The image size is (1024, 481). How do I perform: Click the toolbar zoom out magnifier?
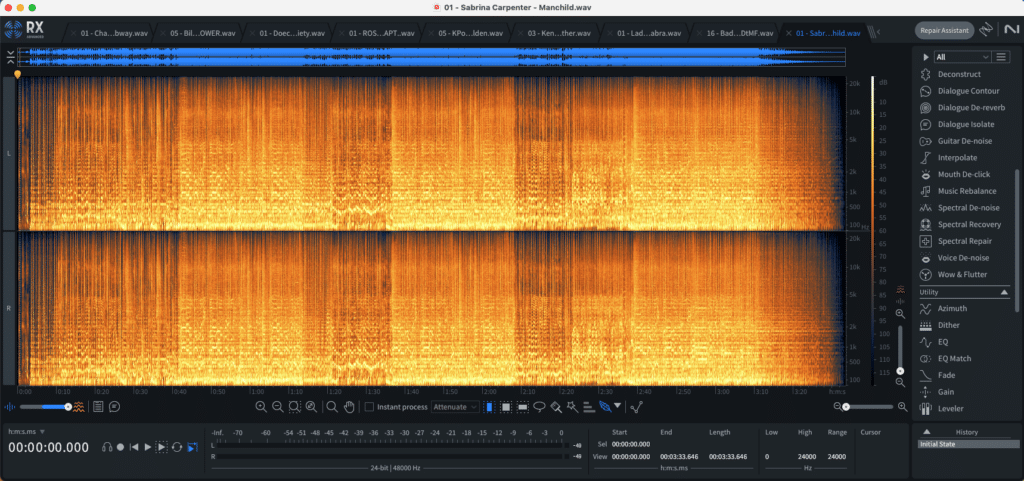278,407
